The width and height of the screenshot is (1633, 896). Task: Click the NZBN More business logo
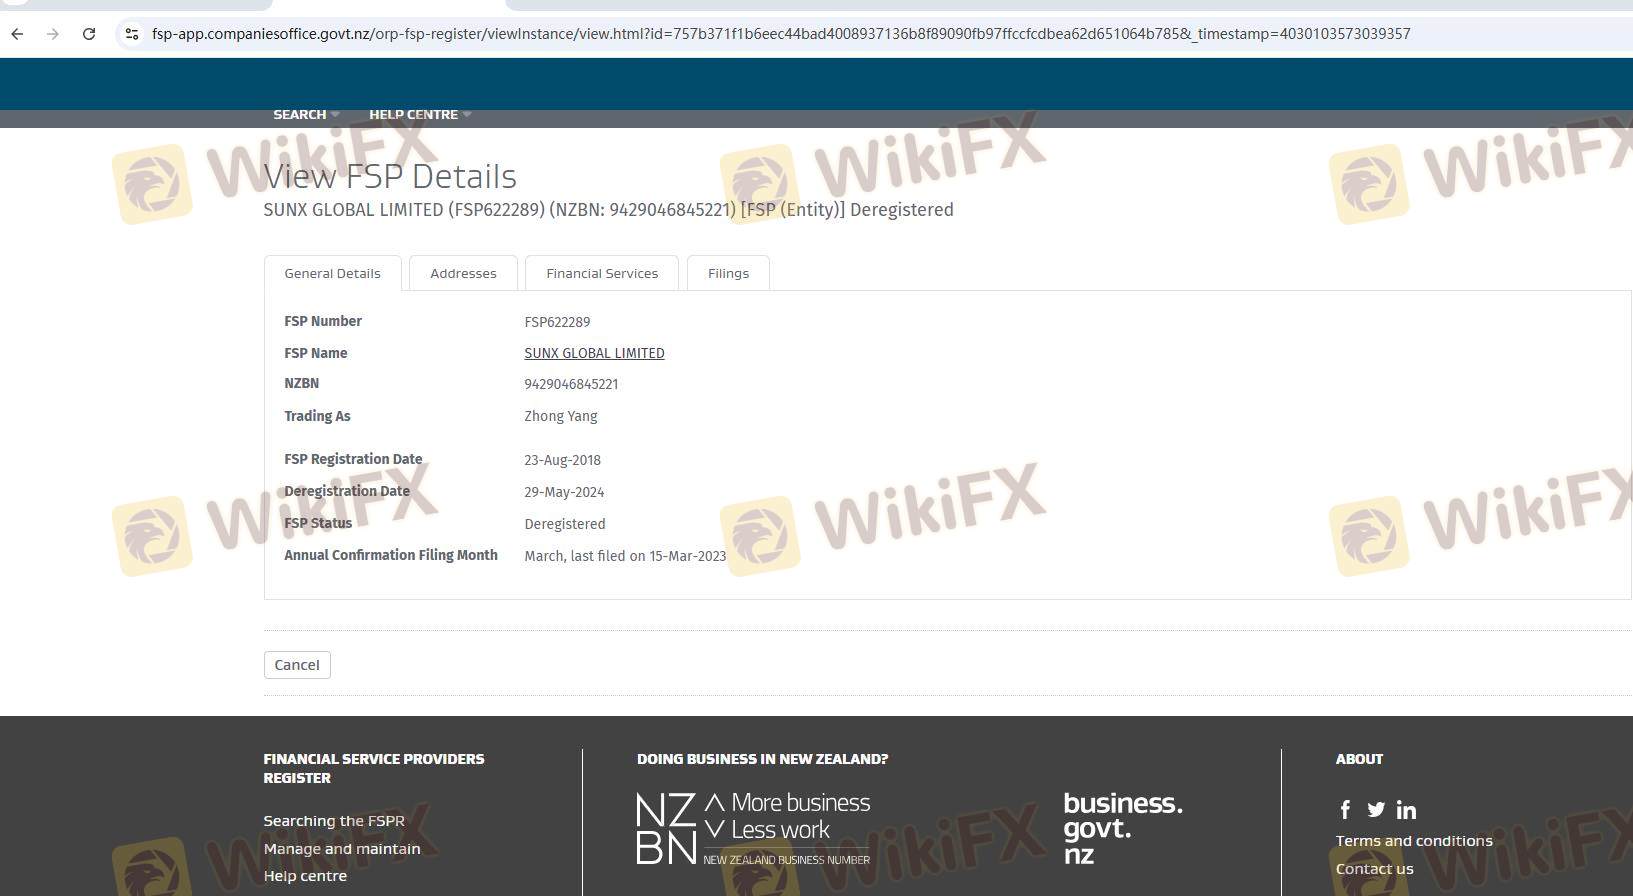[753, 828]
